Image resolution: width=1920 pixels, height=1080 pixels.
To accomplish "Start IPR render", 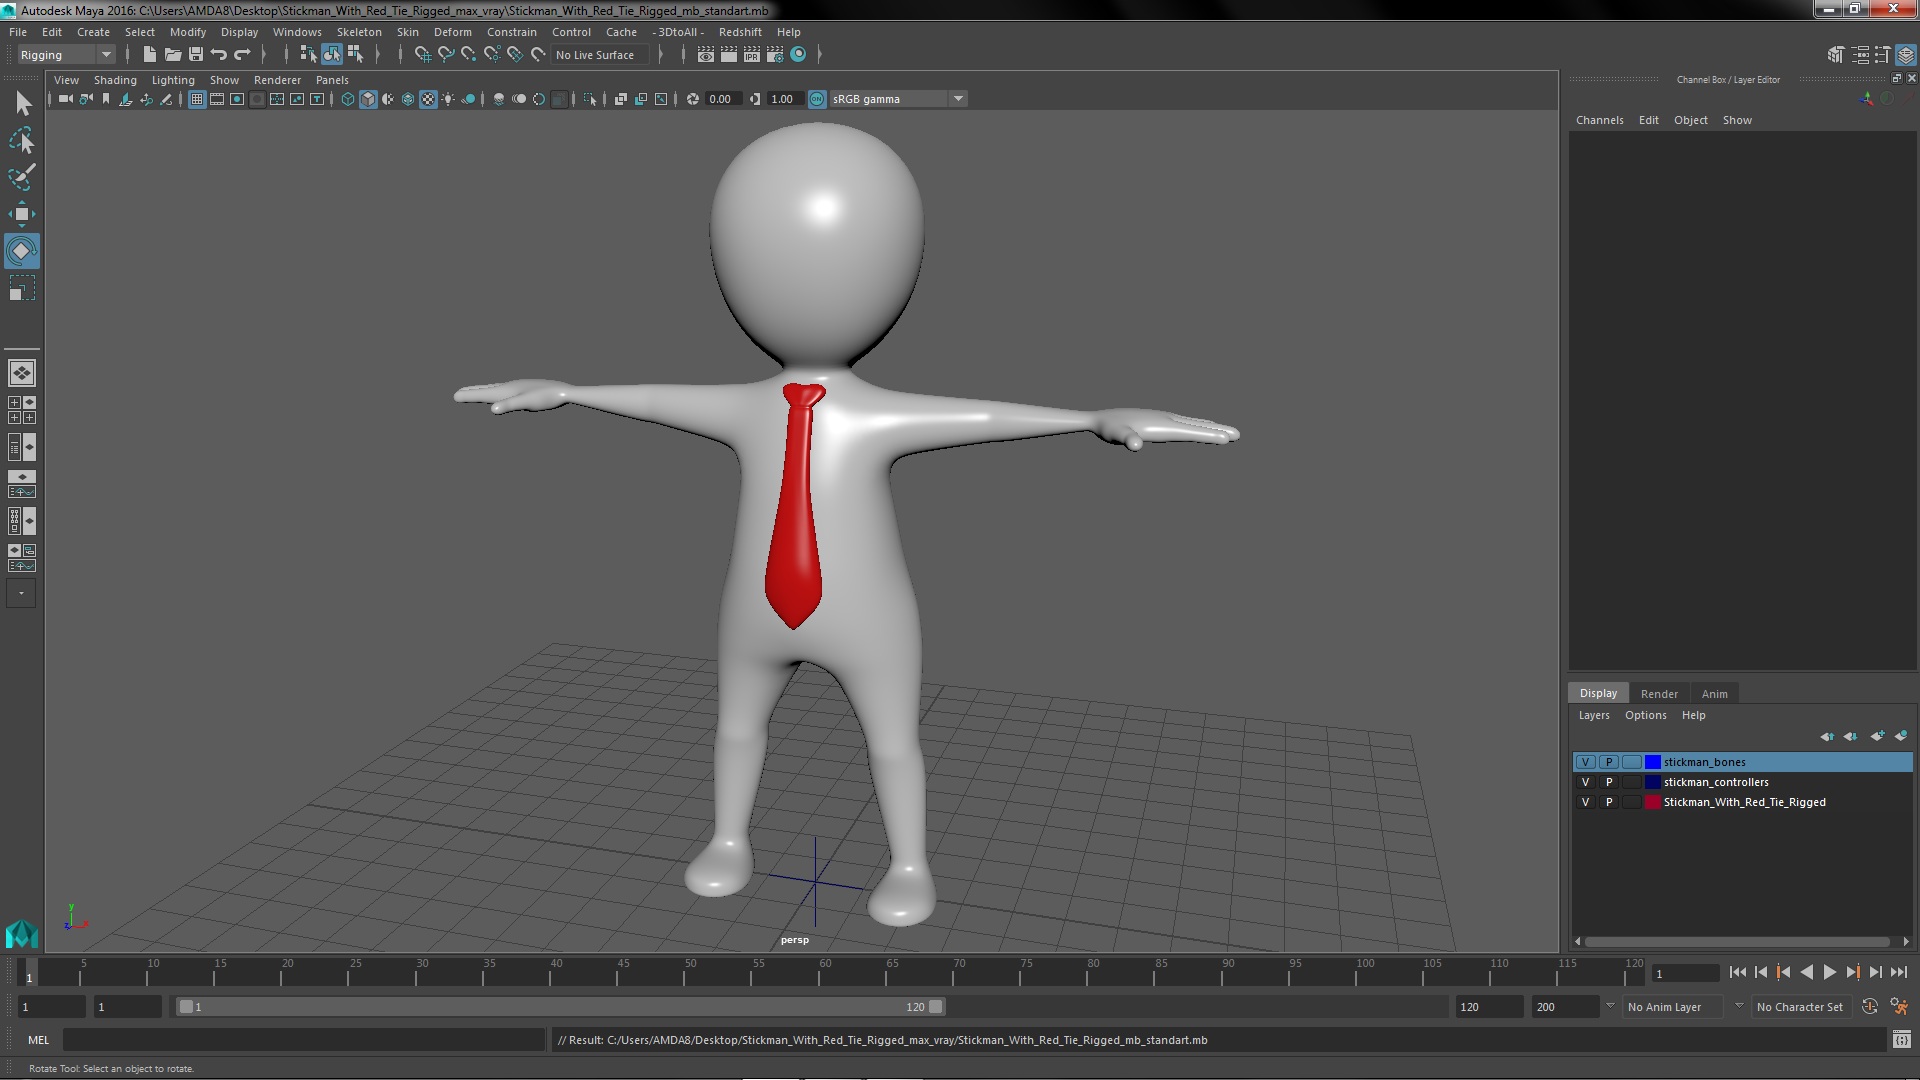I will pyautogui.click(x=752, y=54).
